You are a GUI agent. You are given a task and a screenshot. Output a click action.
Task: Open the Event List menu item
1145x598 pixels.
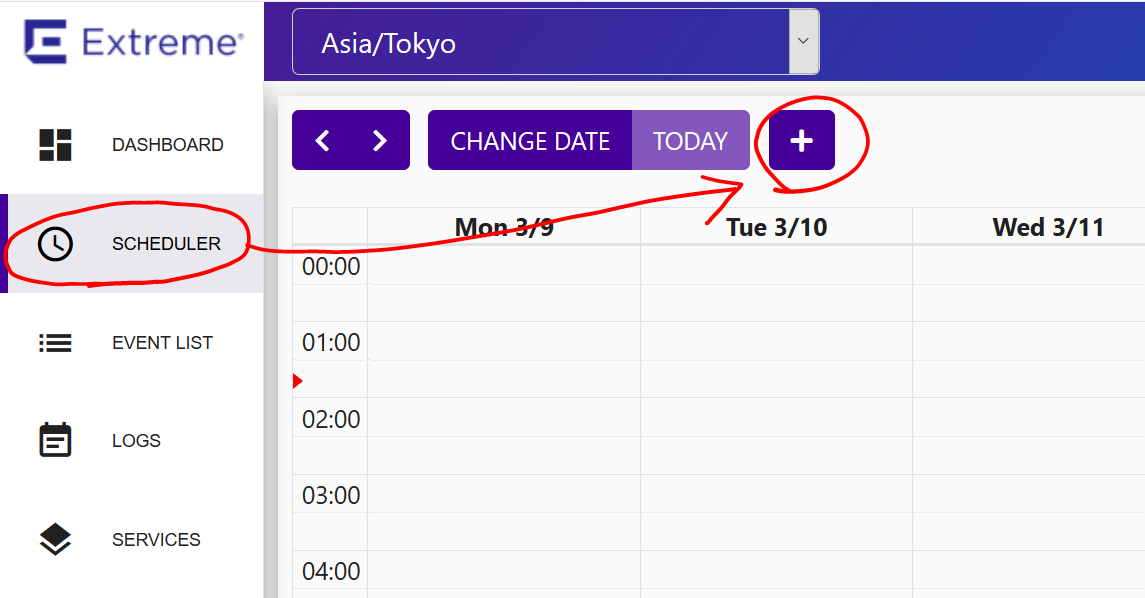click(x=131, y=342)
